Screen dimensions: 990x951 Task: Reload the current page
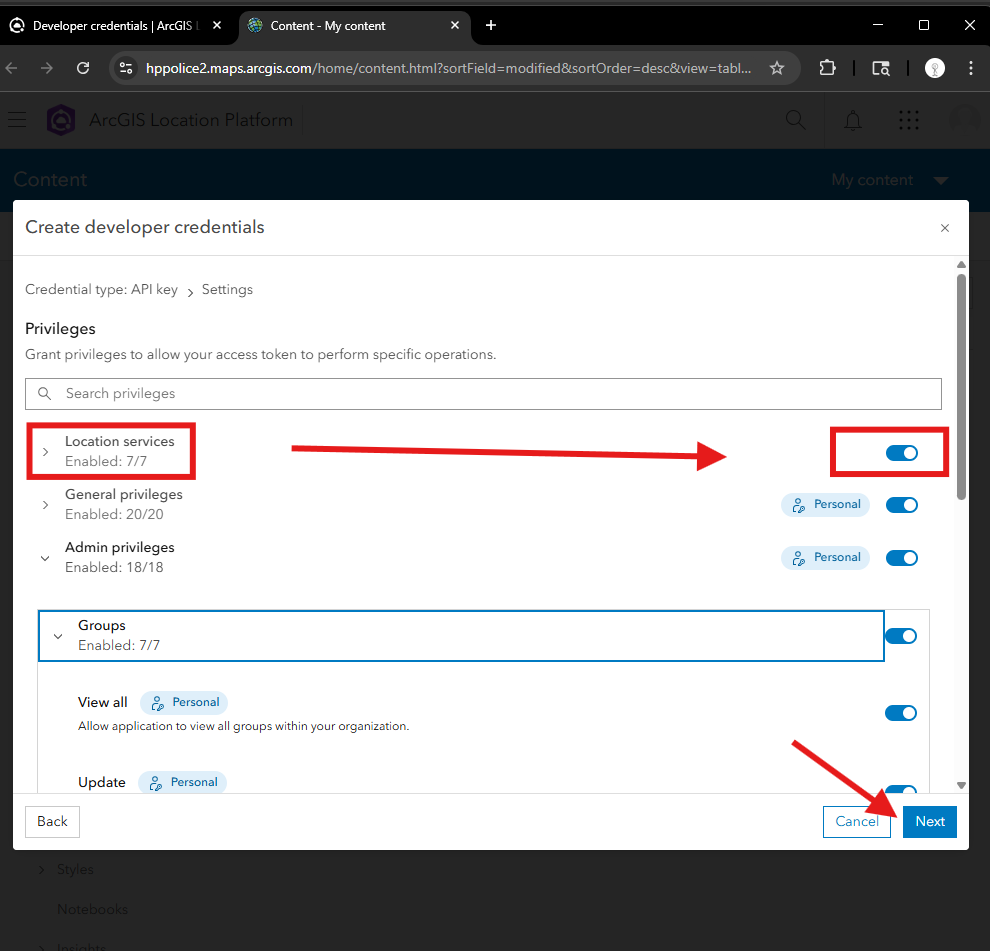coord(83,68)
